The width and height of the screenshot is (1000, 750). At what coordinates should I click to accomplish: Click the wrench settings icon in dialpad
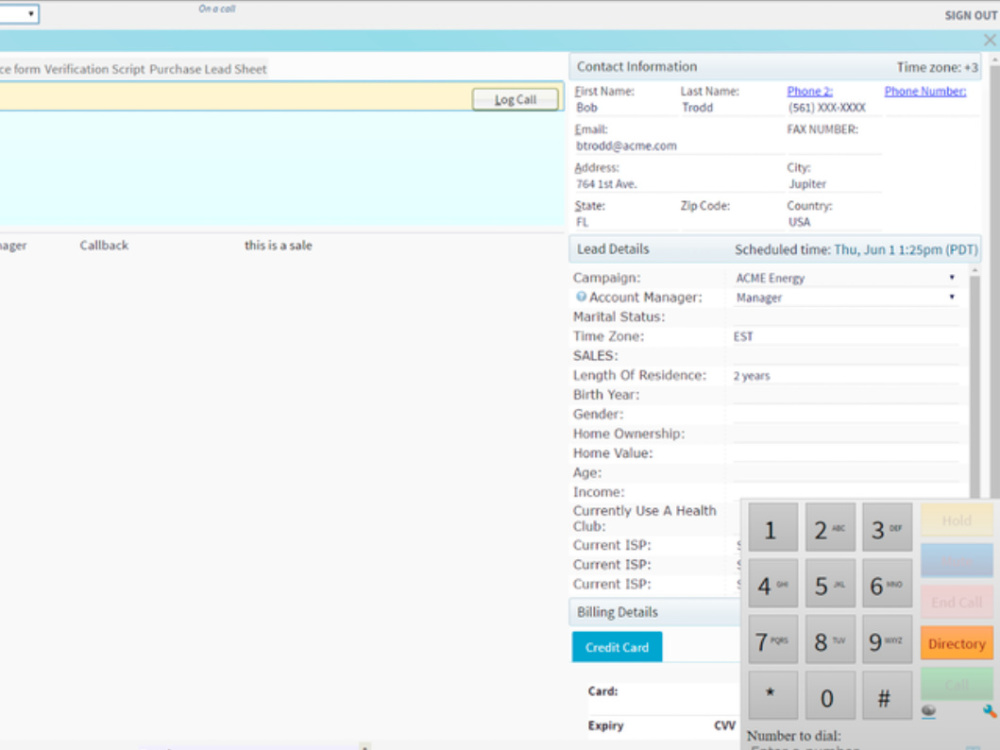(x=989, y=711)
